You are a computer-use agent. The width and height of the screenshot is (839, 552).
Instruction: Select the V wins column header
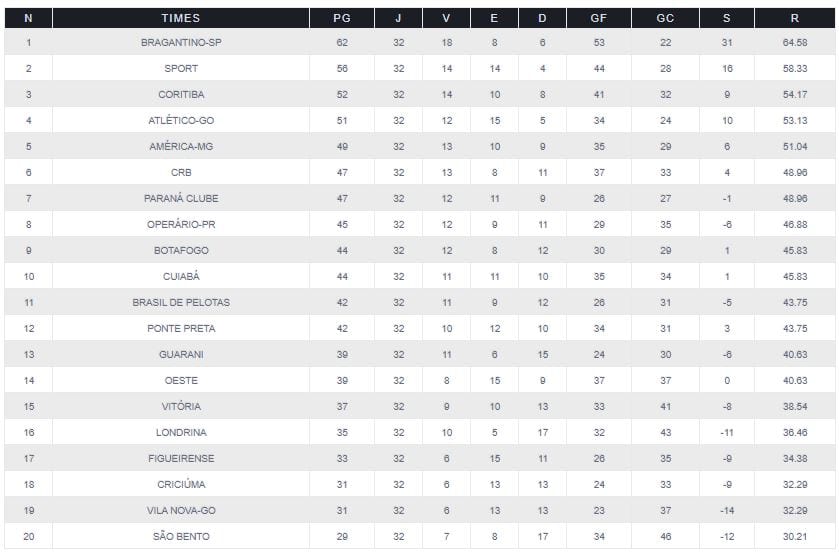point(446,18)
